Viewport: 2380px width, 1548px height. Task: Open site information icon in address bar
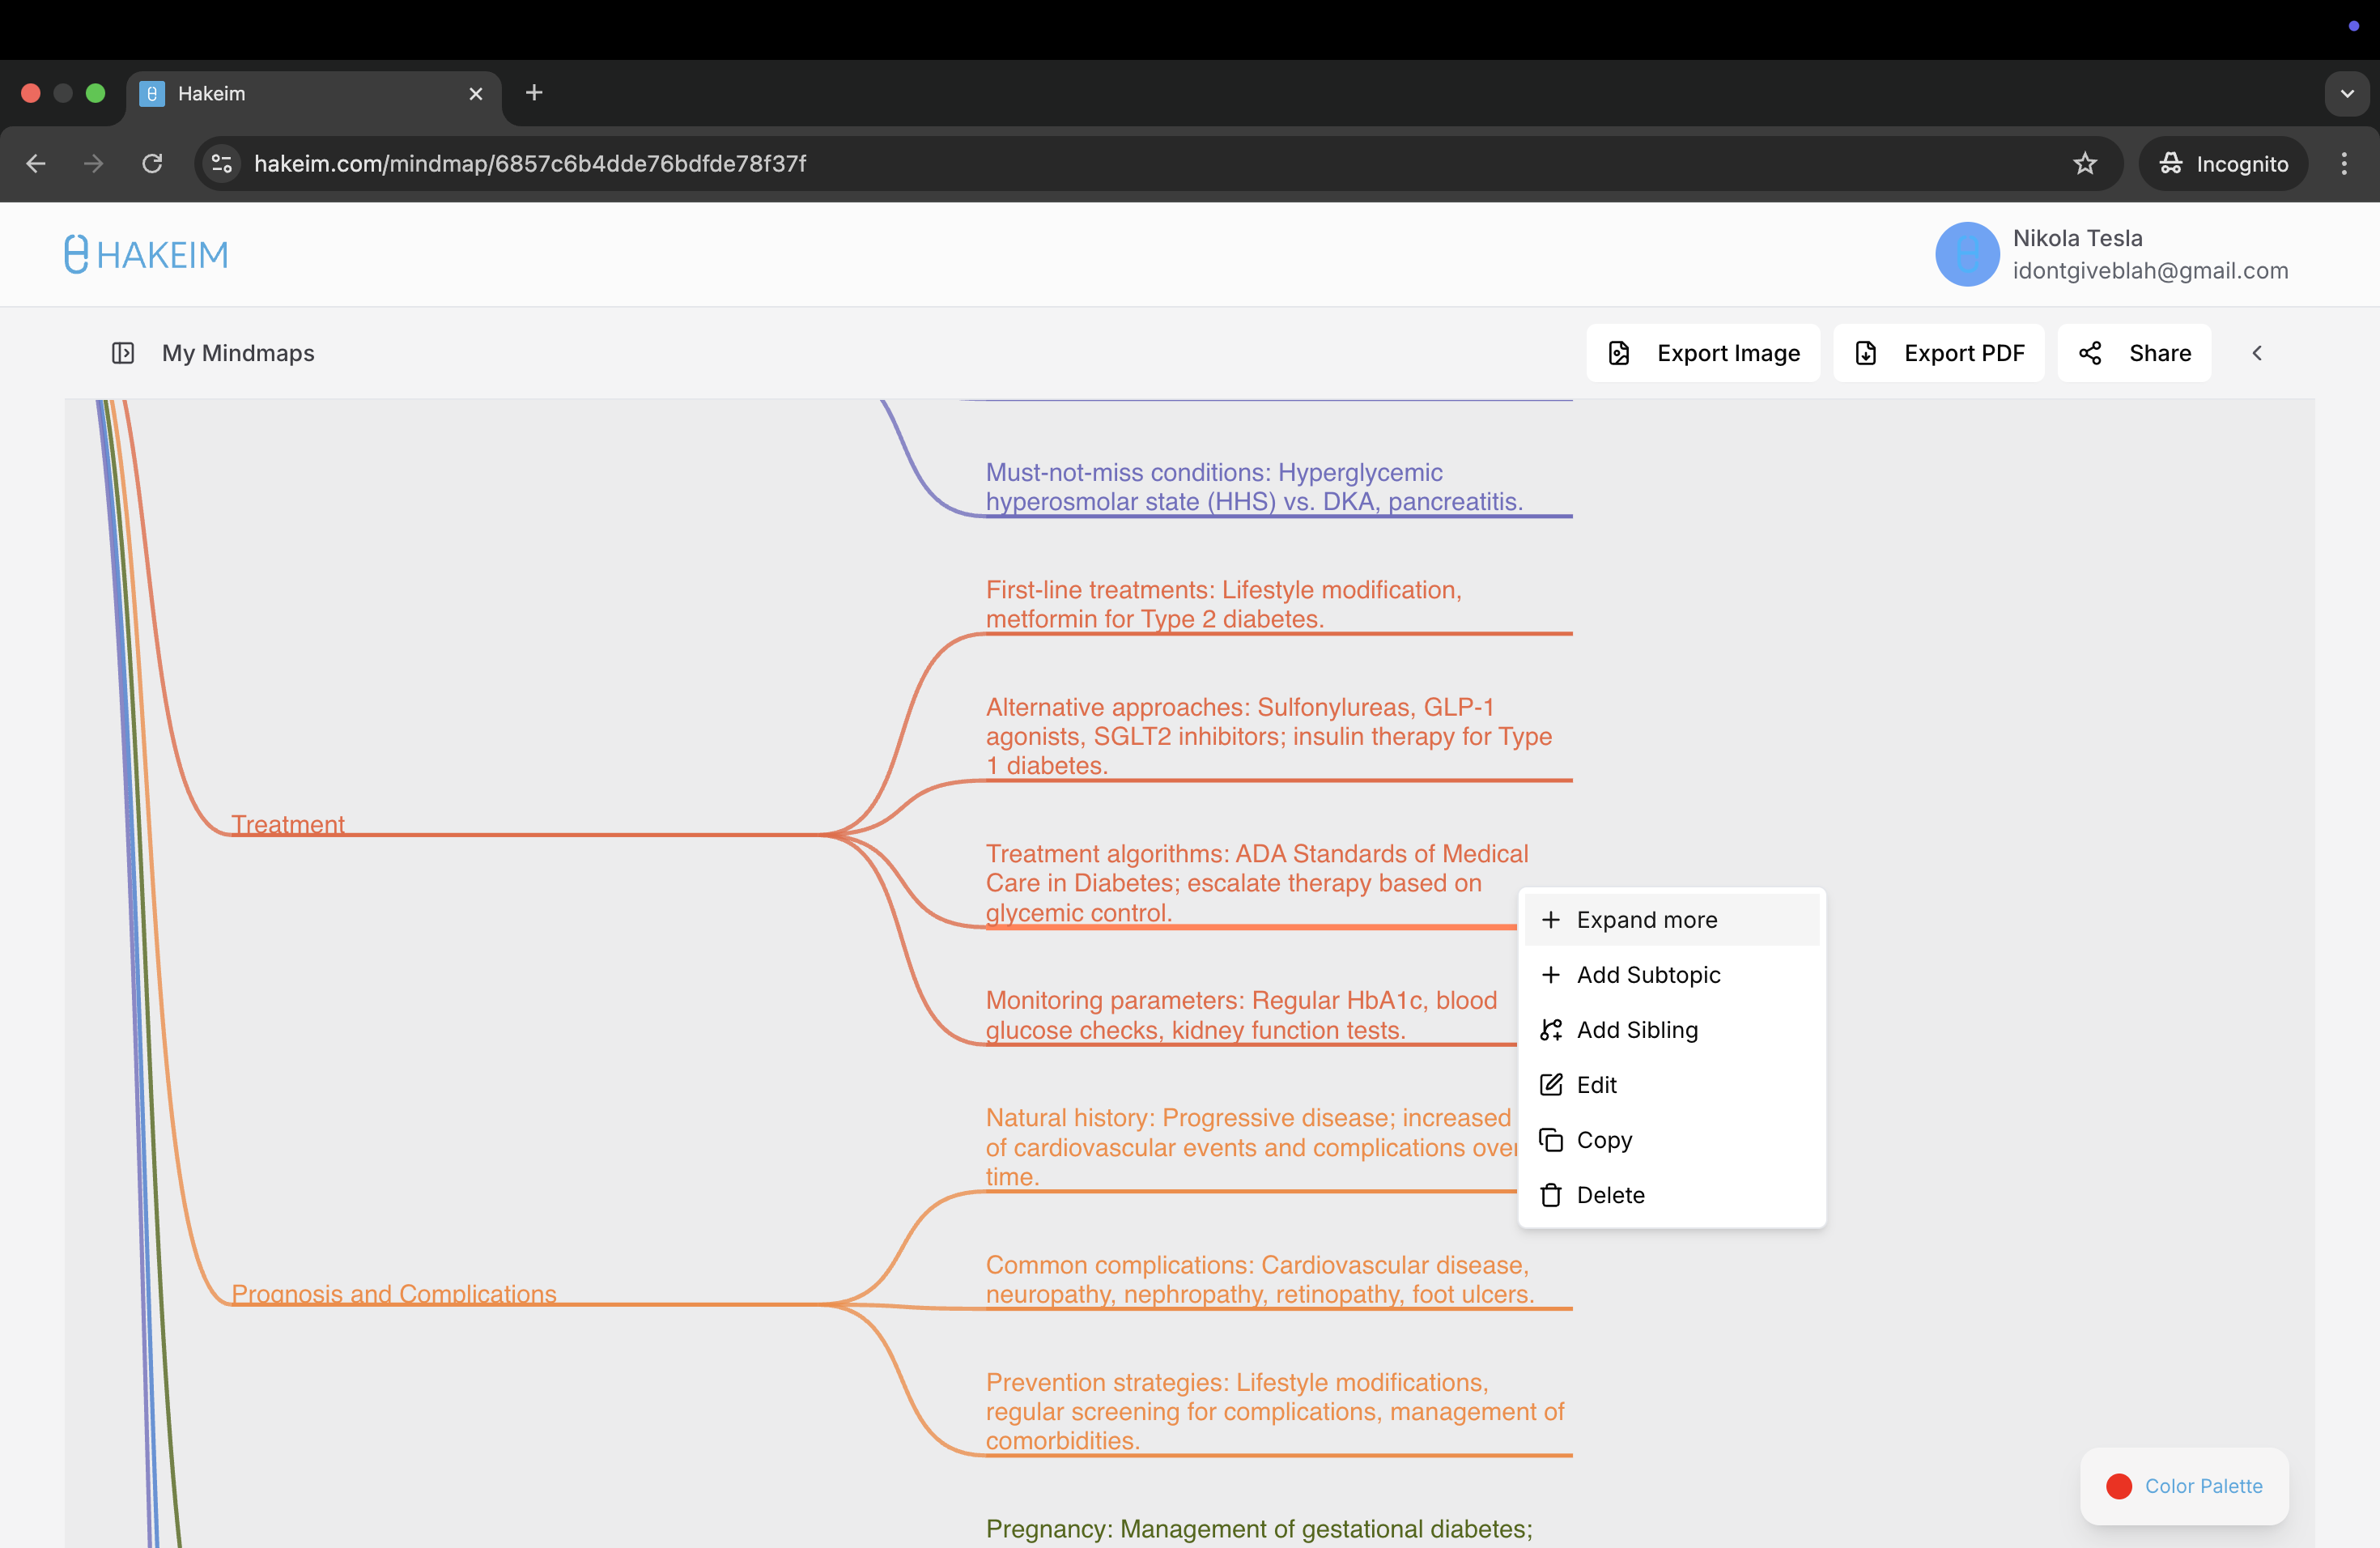[x=222, y=164]
